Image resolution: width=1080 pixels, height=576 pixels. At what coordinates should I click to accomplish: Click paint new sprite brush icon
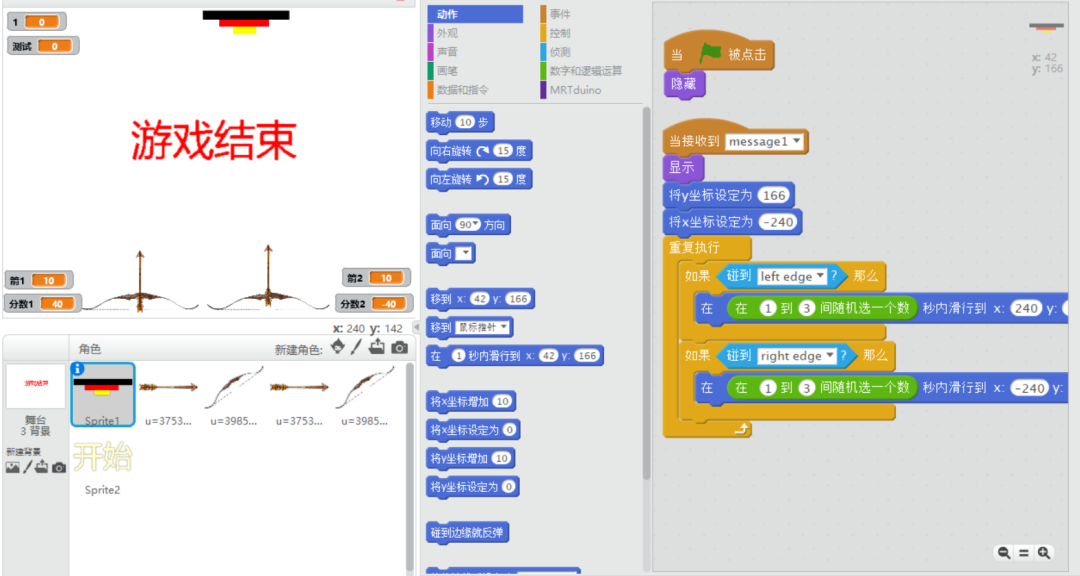coord(356,347)
